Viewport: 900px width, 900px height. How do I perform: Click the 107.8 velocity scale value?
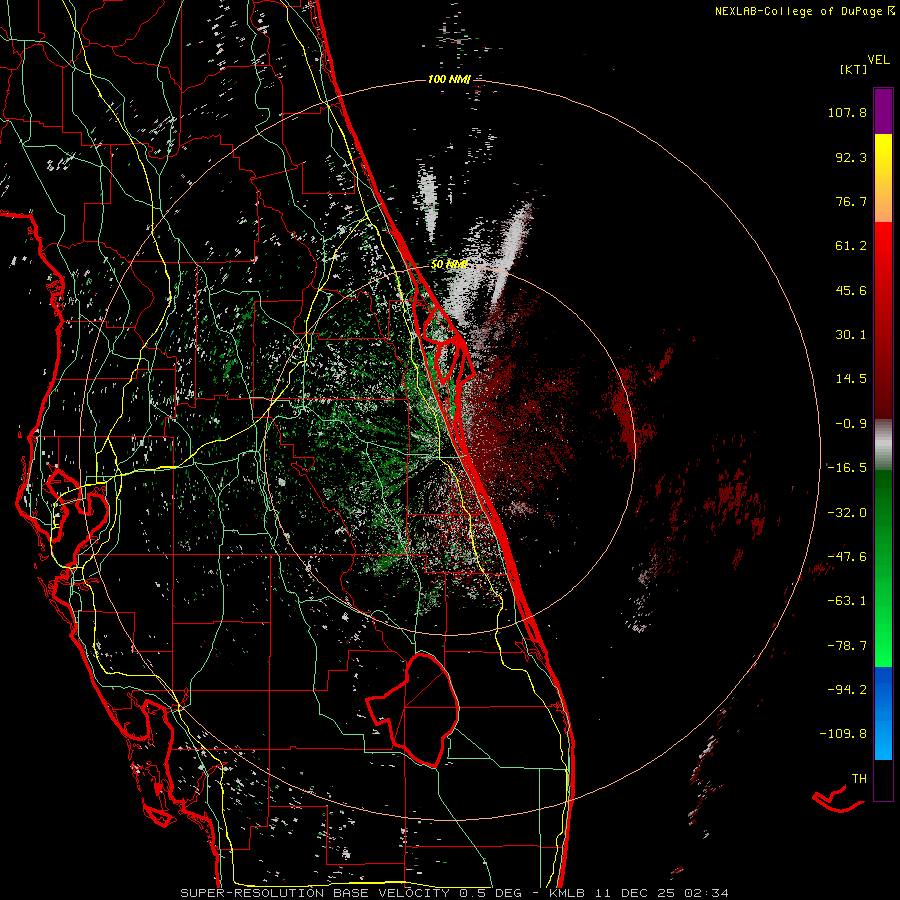coord(847,112)
